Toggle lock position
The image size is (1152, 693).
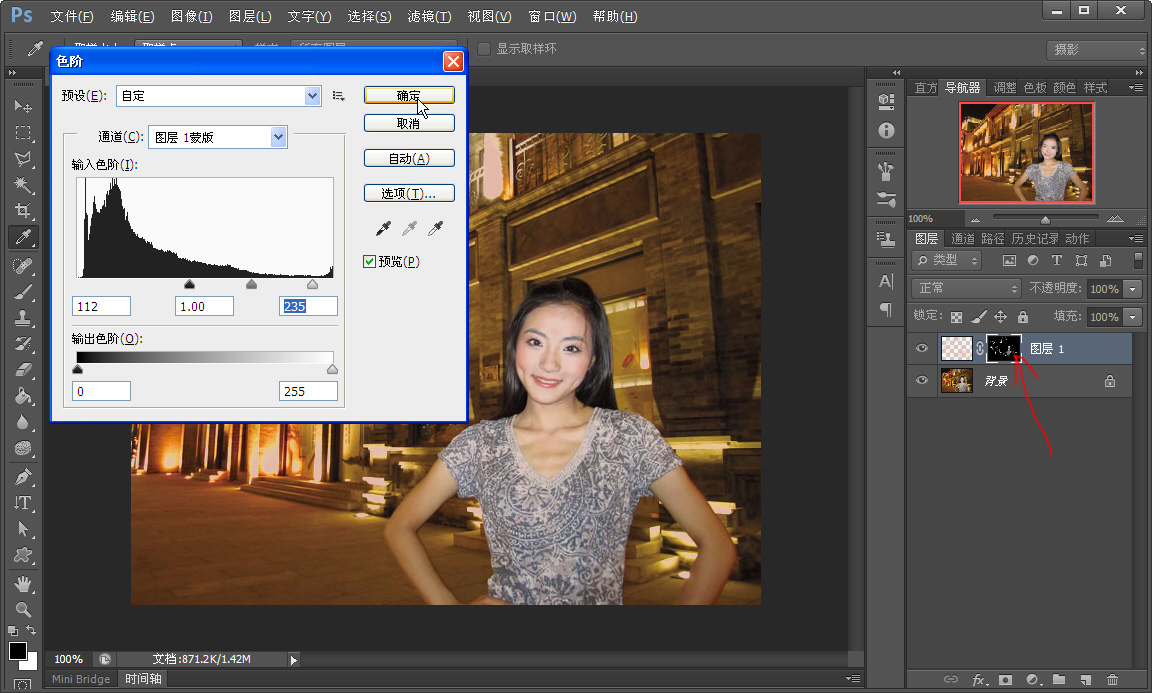(1001, 317)
